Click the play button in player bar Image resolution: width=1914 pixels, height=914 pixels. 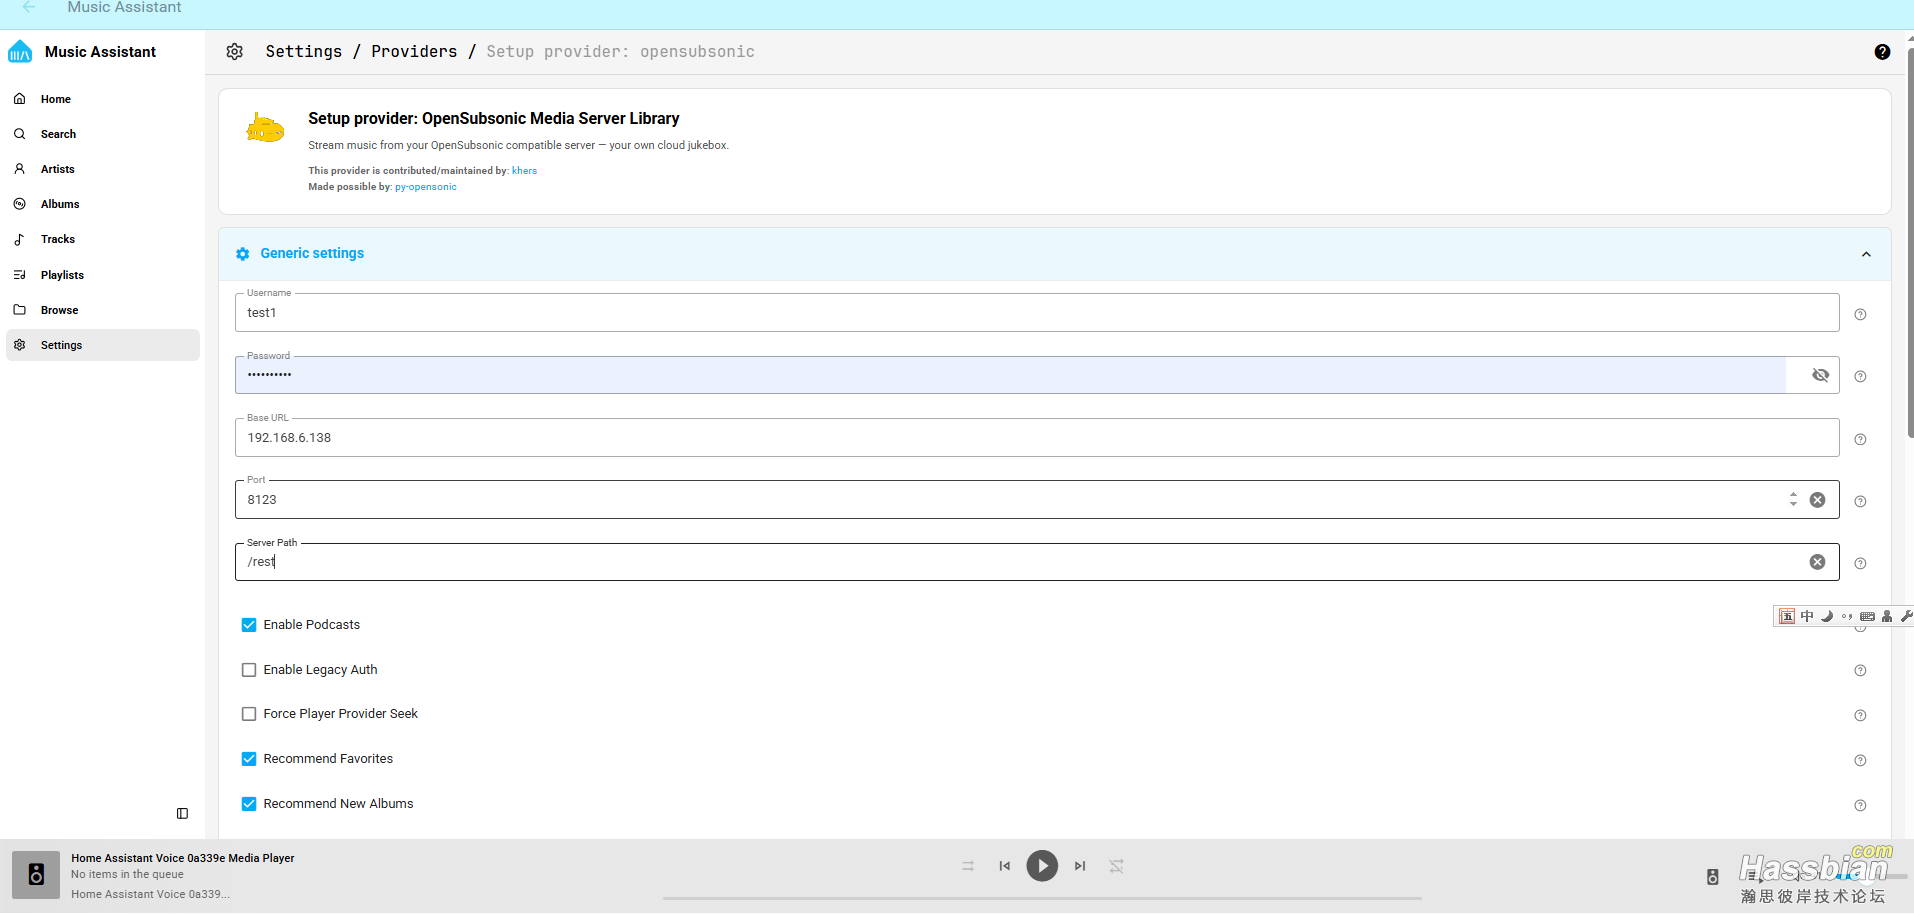pyautogui.click(x=1041, y=866)
